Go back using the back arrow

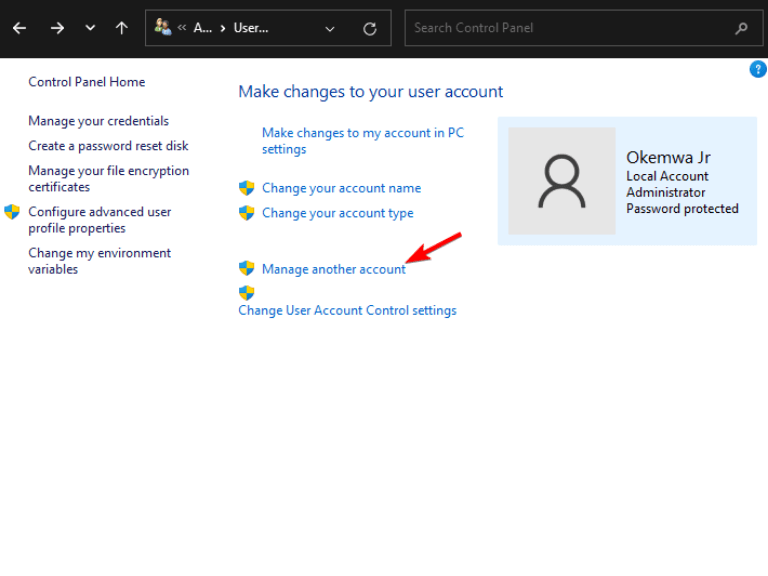point(20,28)
